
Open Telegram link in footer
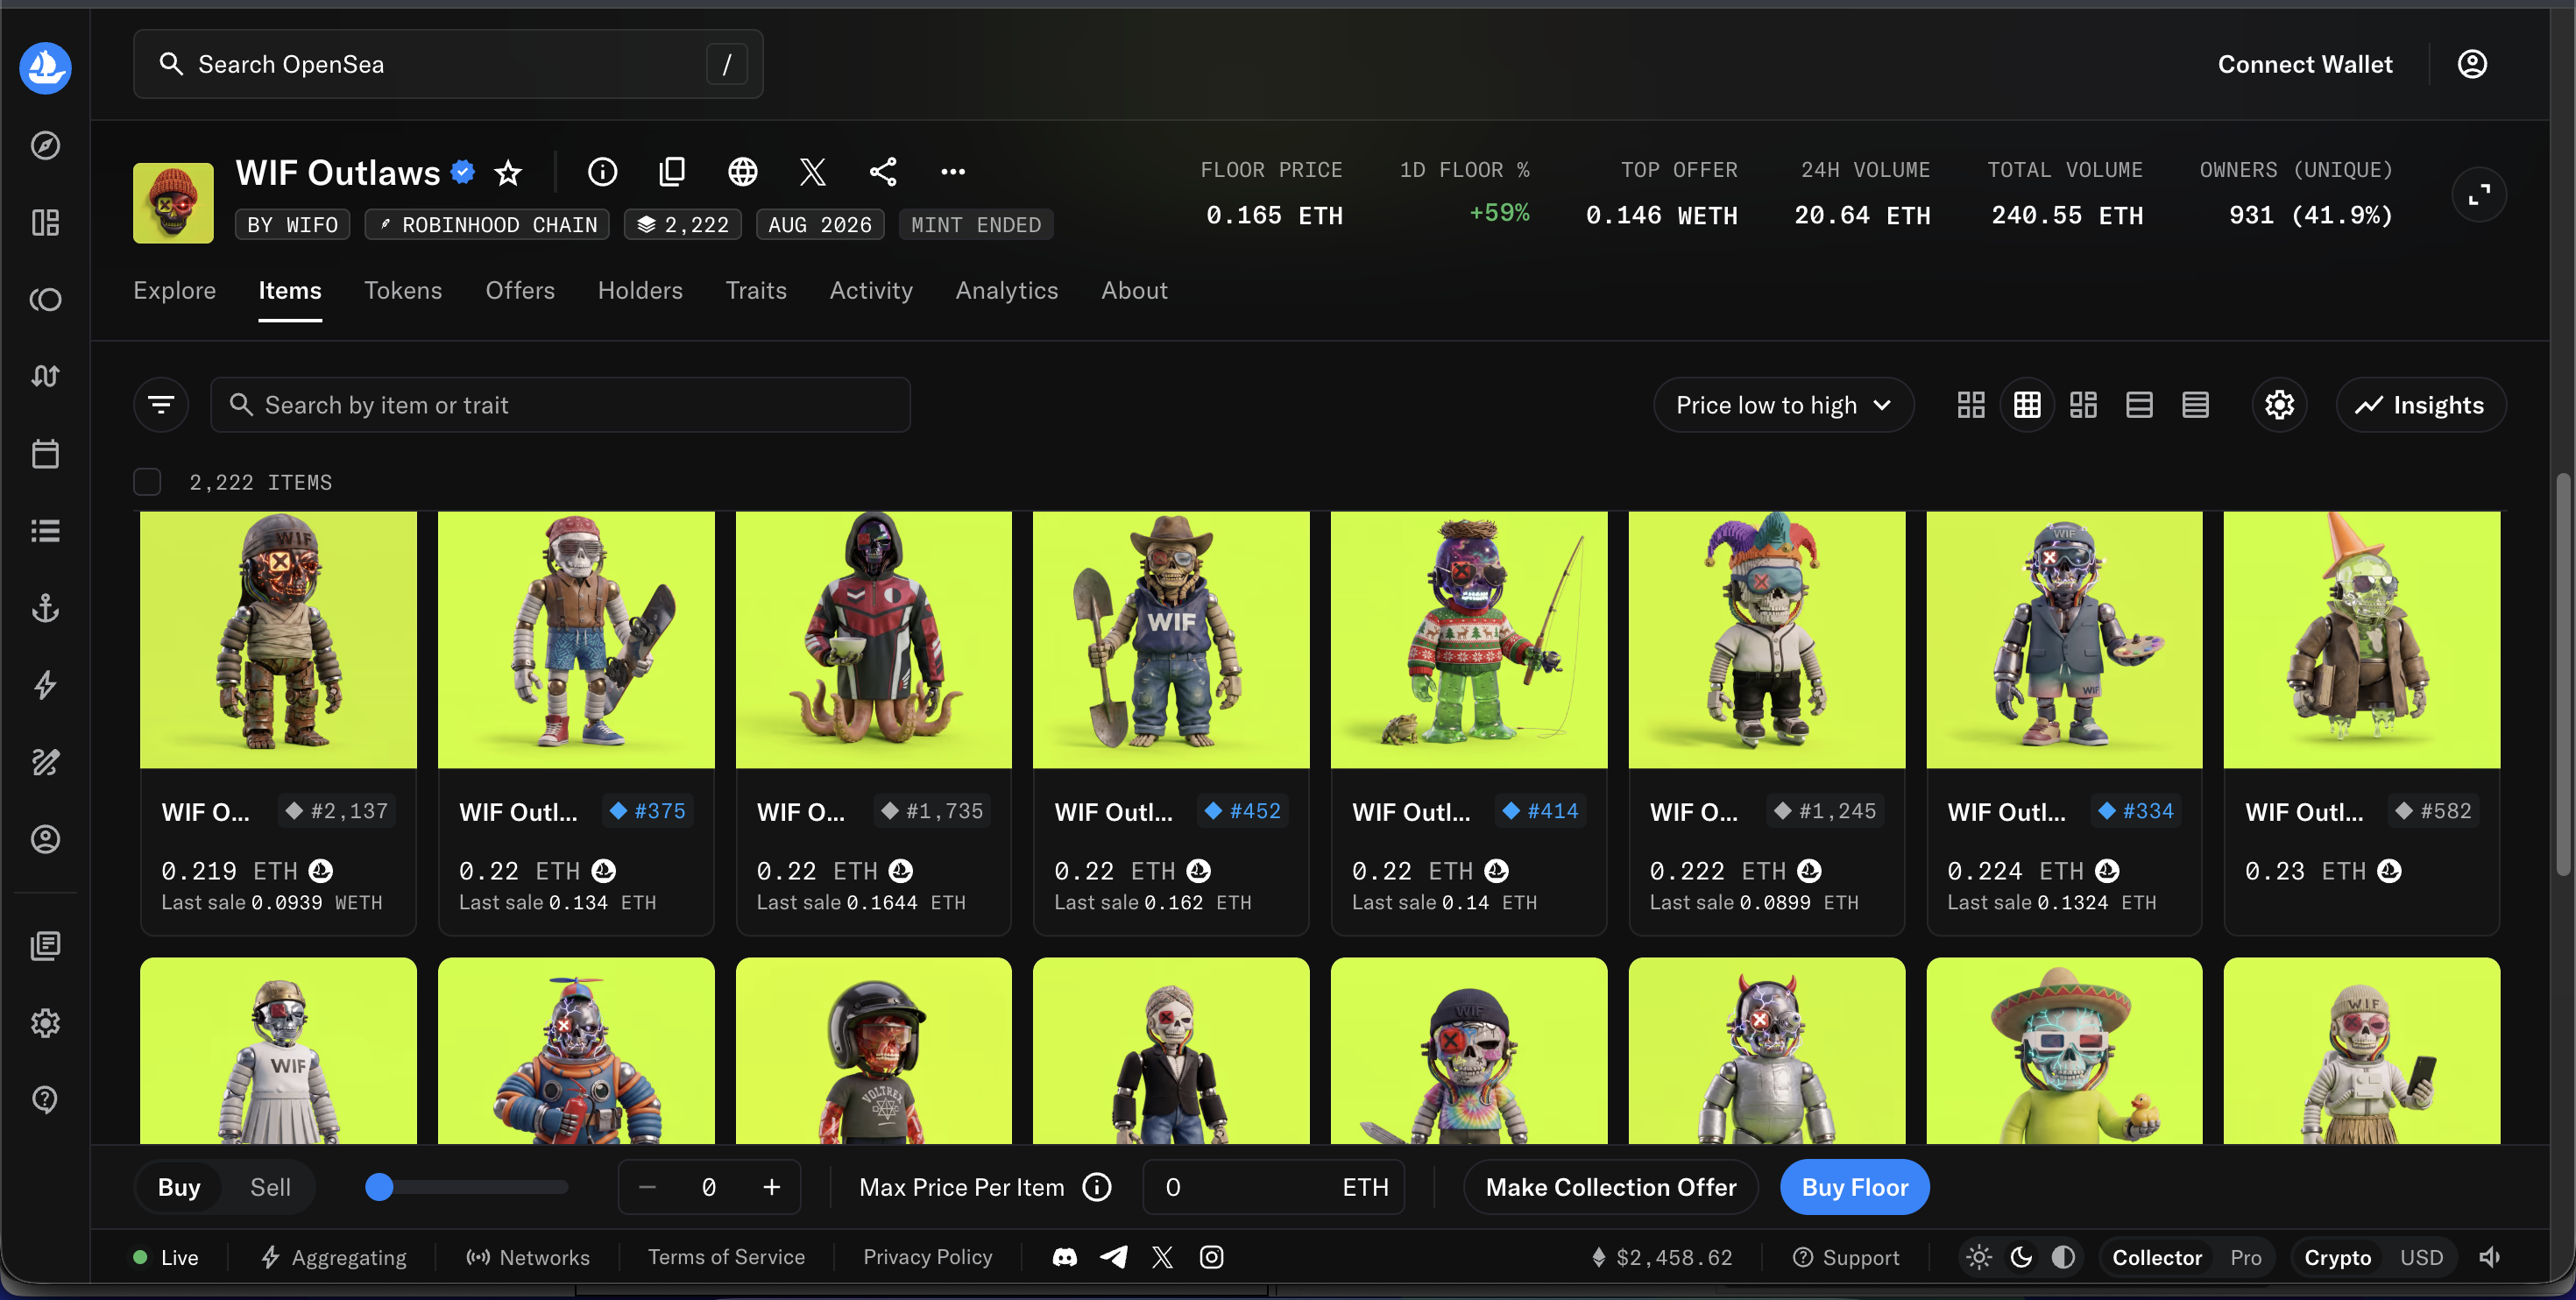1113,1257
